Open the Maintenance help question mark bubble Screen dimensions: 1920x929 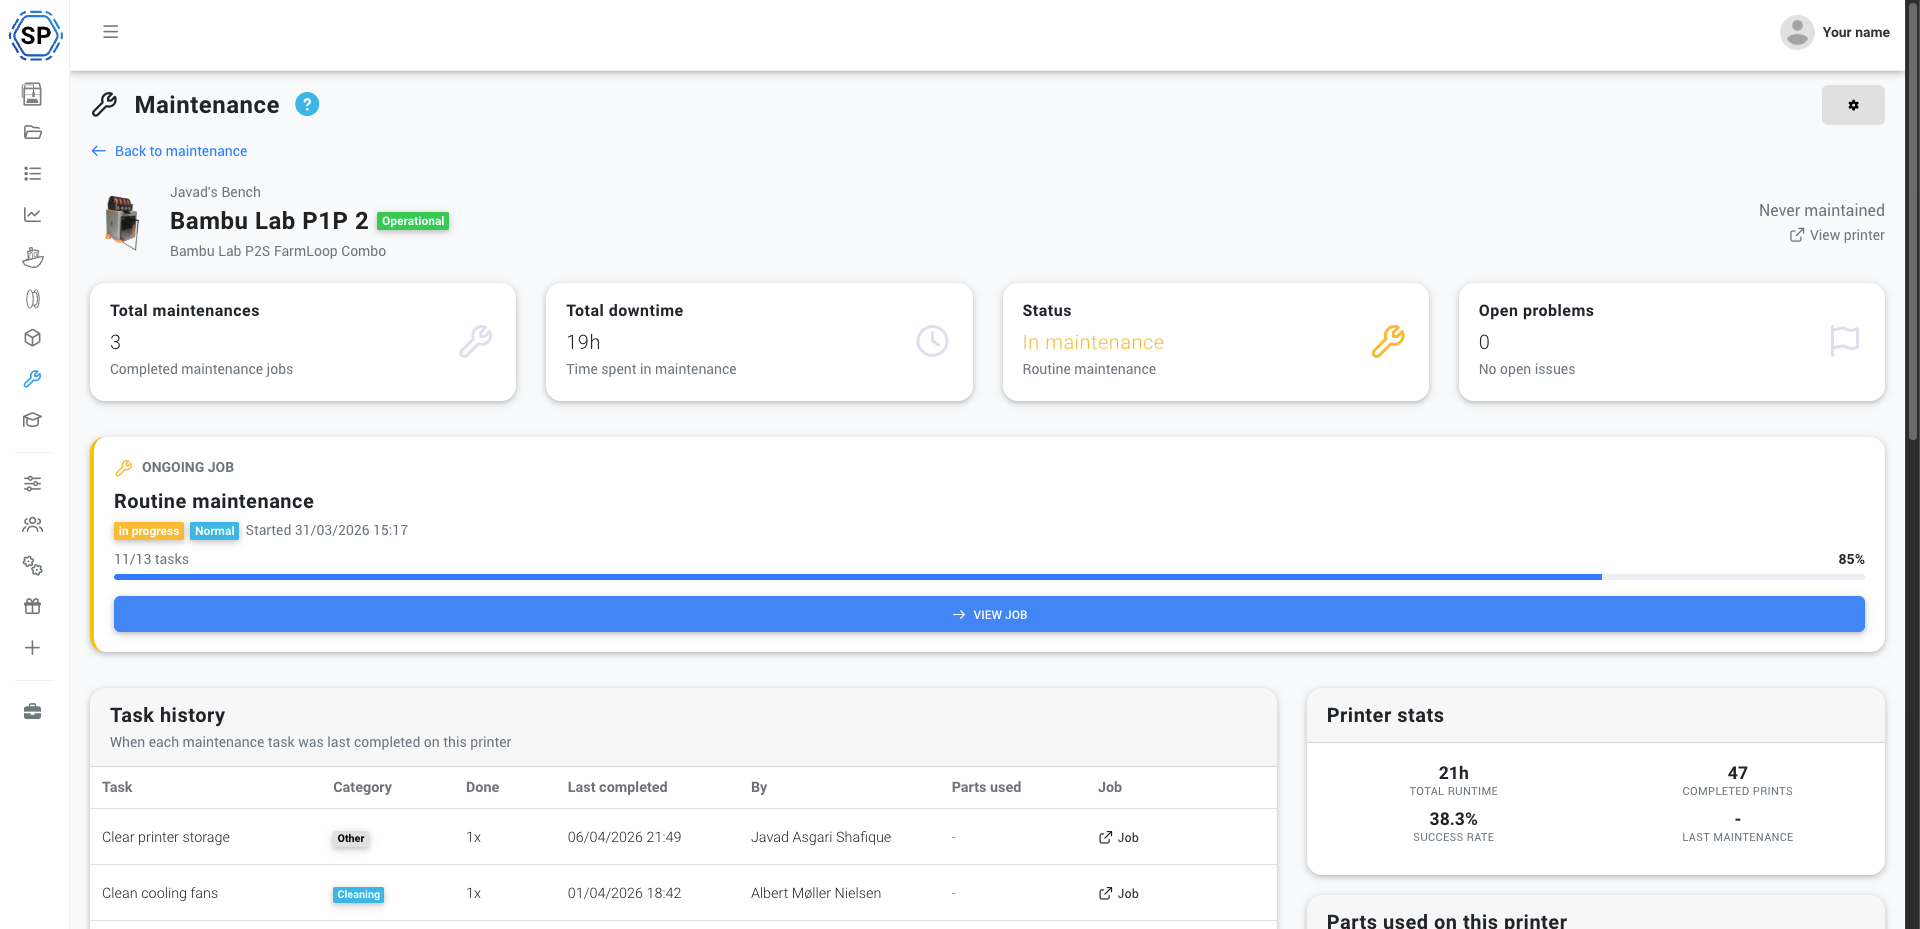point(307,104)
